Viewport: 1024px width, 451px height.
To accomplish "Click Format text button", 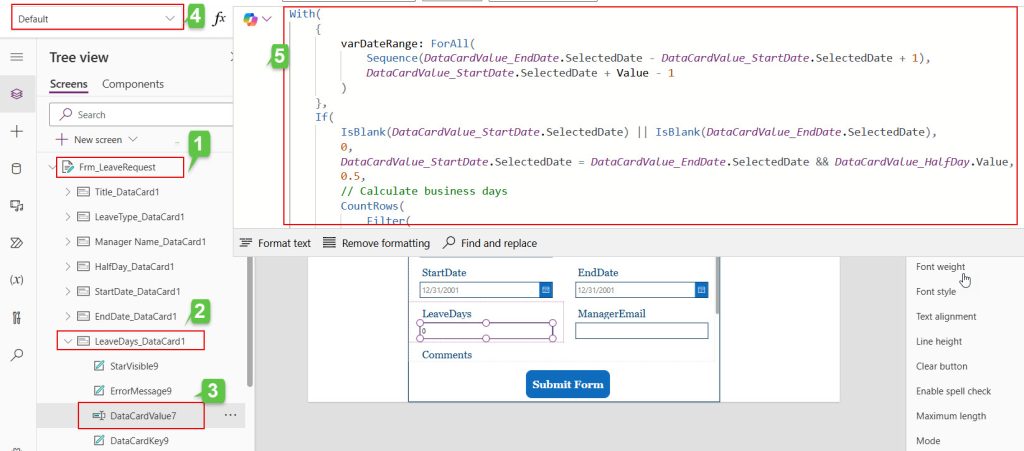I will [x=275, y=243].
